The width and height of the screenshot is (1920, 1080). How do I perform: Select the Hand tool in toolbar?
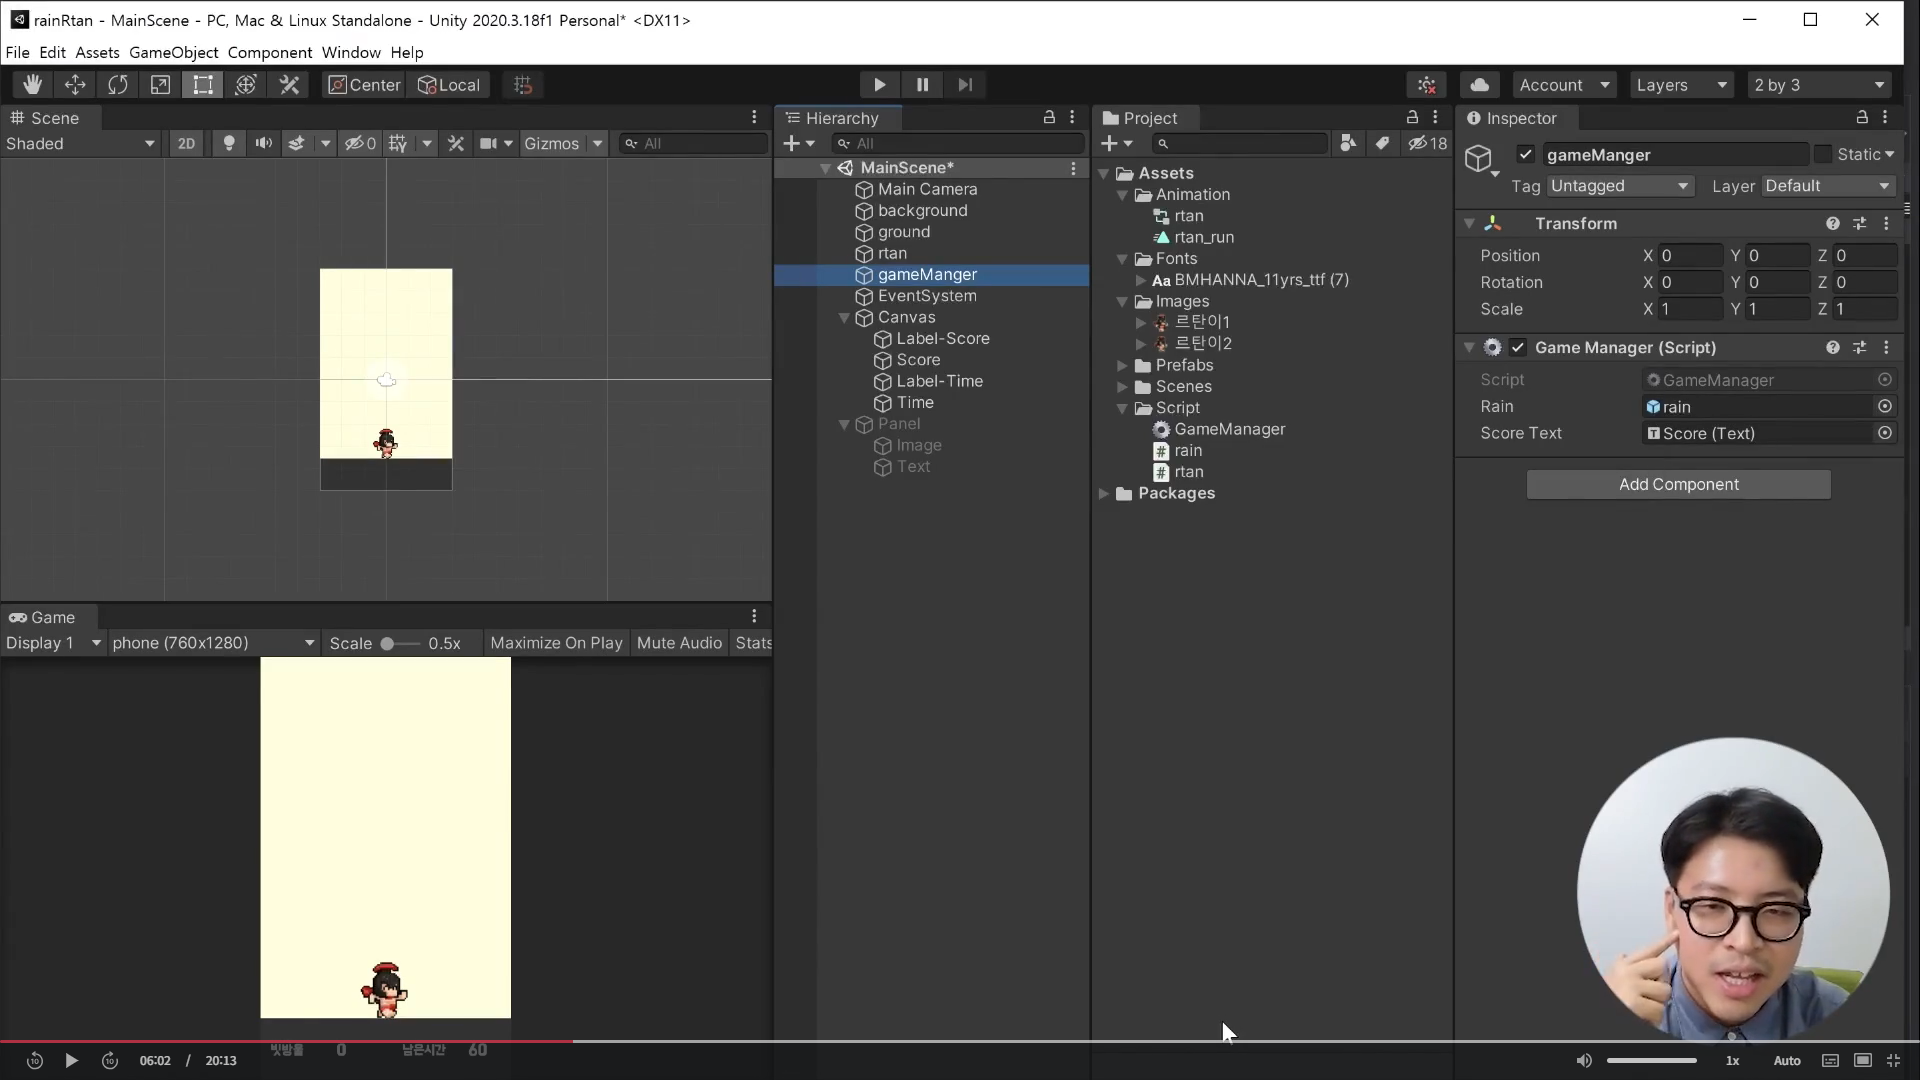pyautogui.click(x=32, y=85)
